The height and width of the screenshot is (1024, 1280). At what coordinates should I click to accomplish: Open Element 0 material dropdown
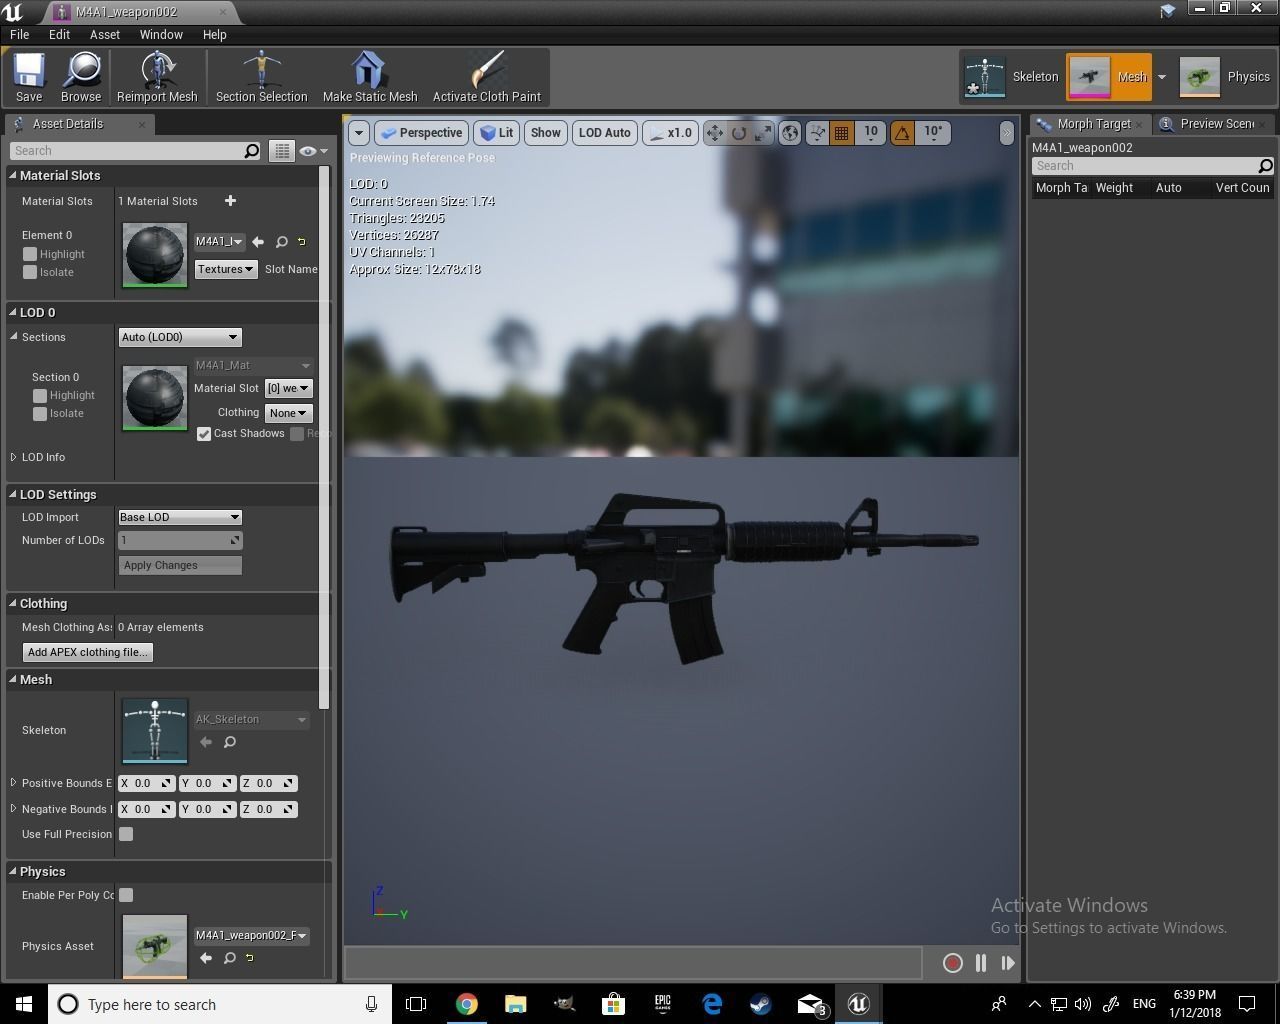click(219, 241)
